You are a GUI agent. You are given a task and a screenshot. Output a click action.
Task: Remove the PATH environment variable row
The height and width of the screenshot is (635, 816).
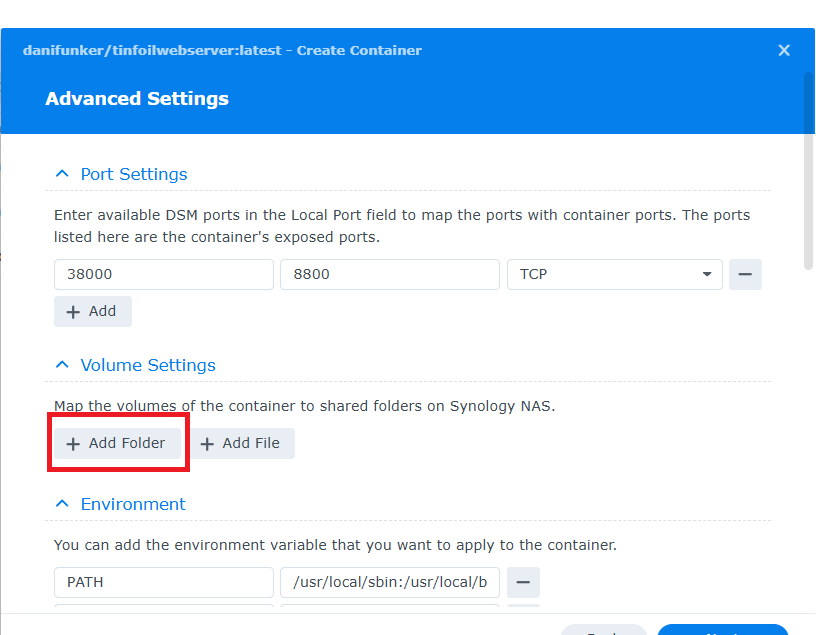[523, 582]
